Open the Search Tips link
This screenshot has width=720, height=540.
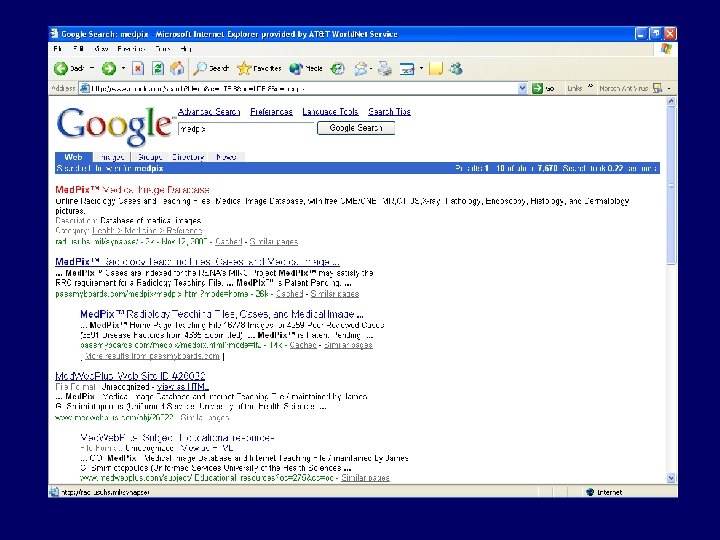(x=389, y=112)
